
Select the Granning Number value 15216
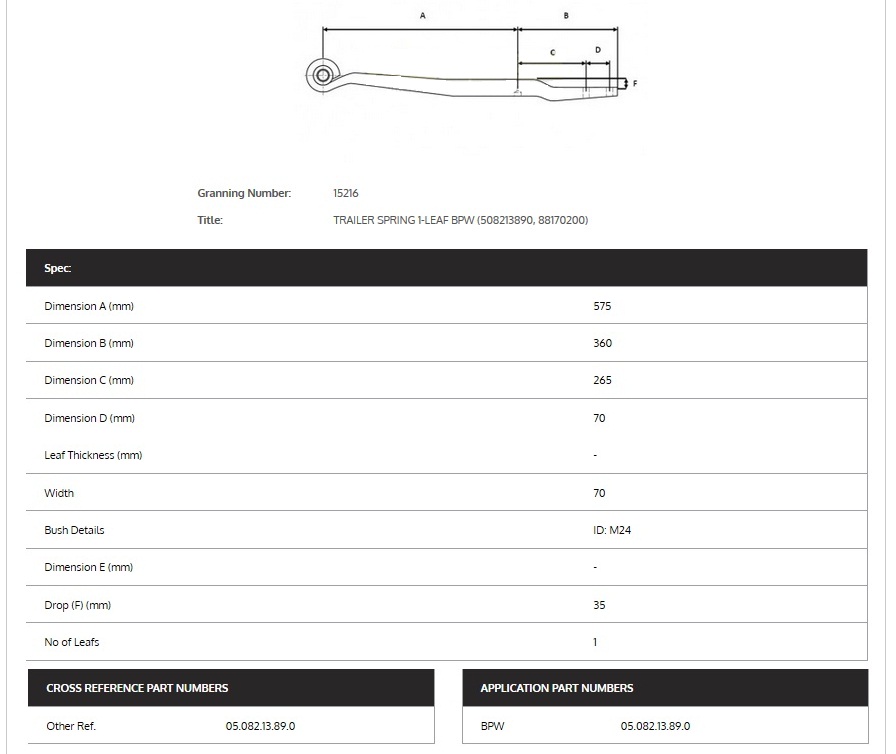tap(346, 193)
